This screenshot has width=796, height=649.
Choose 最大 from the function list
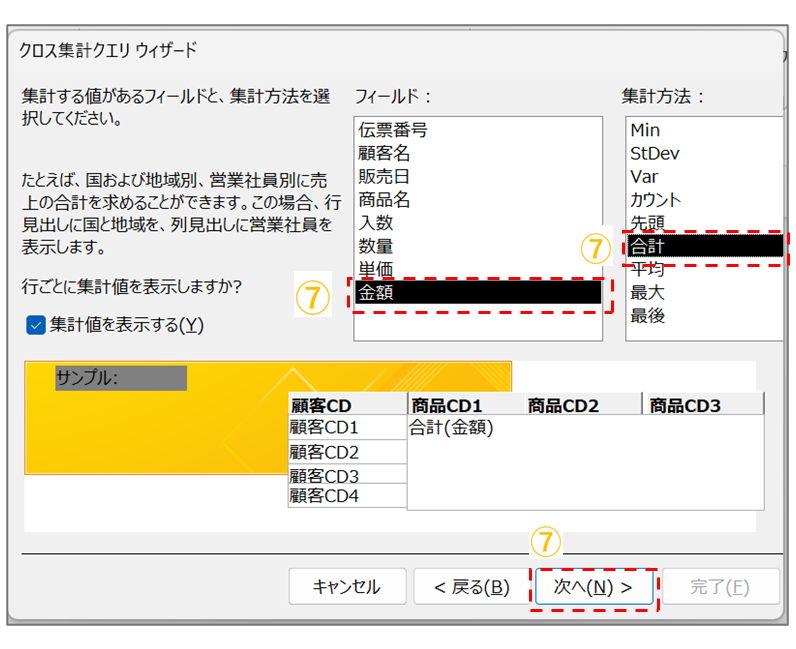647,292
